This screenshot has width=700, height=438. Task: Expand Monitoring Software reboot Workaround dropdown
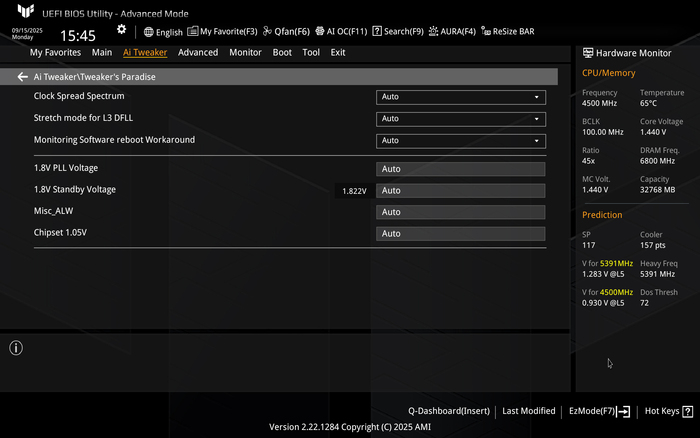pyautogui.click(x=460, y=141)
